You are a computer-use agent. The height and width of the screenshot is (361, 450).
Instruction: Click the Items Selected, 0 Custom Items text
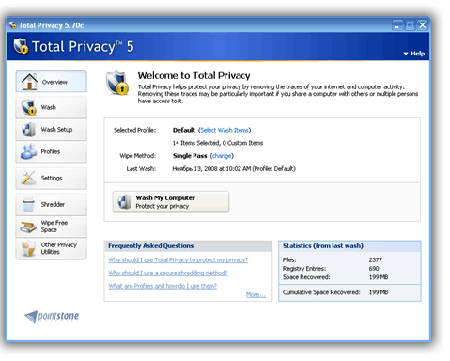click(218, 143)
